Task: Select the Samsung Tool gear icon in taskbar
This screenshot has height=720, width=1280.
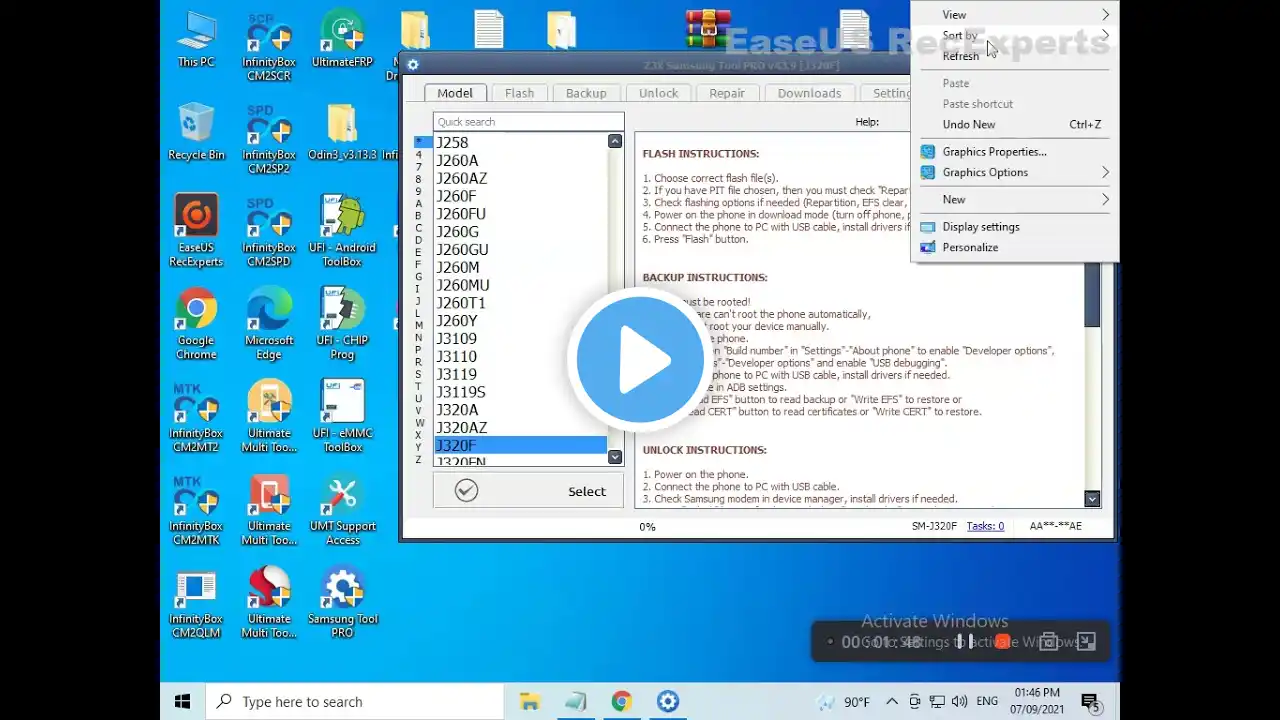Action: click(667, 701)
